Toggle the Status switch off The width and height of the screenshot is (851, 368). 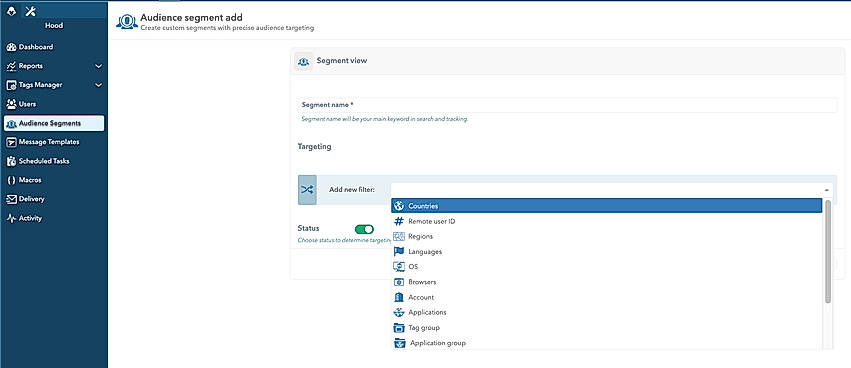click(x=364, y=230)
